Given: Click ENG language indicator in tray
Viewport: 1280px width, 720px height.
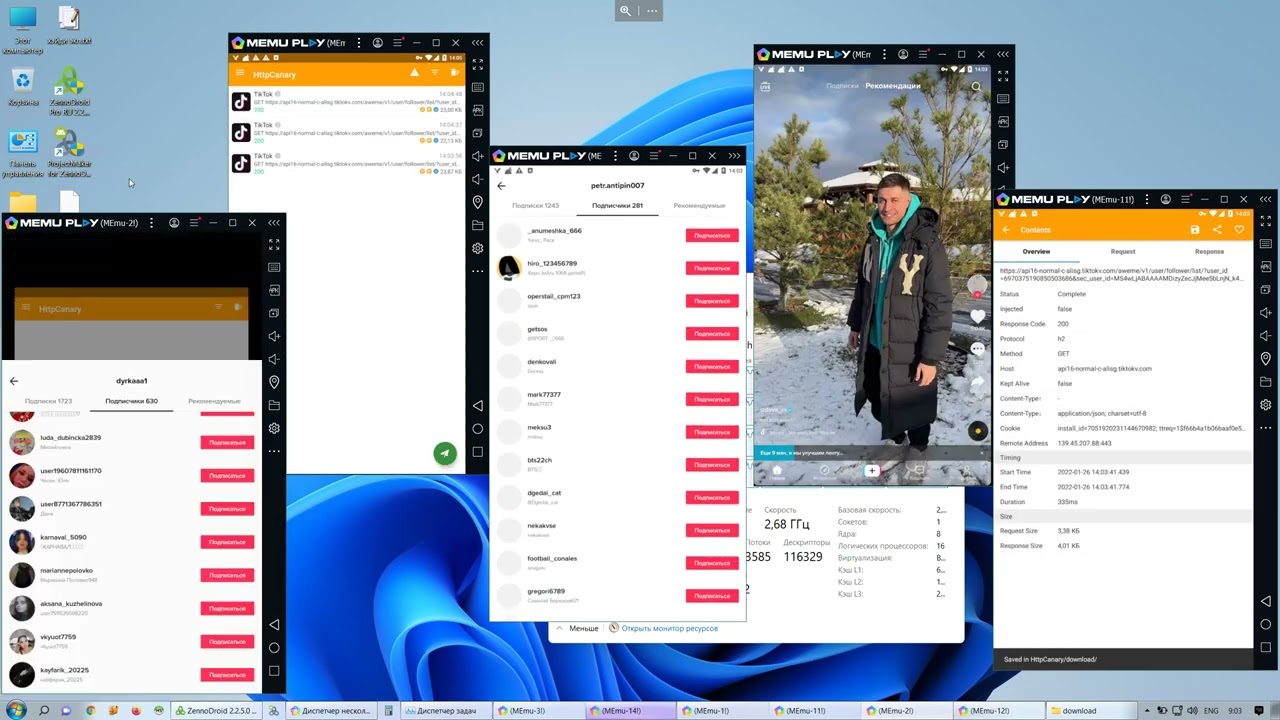Looking at the screenshot, I should pos(1211,711).
